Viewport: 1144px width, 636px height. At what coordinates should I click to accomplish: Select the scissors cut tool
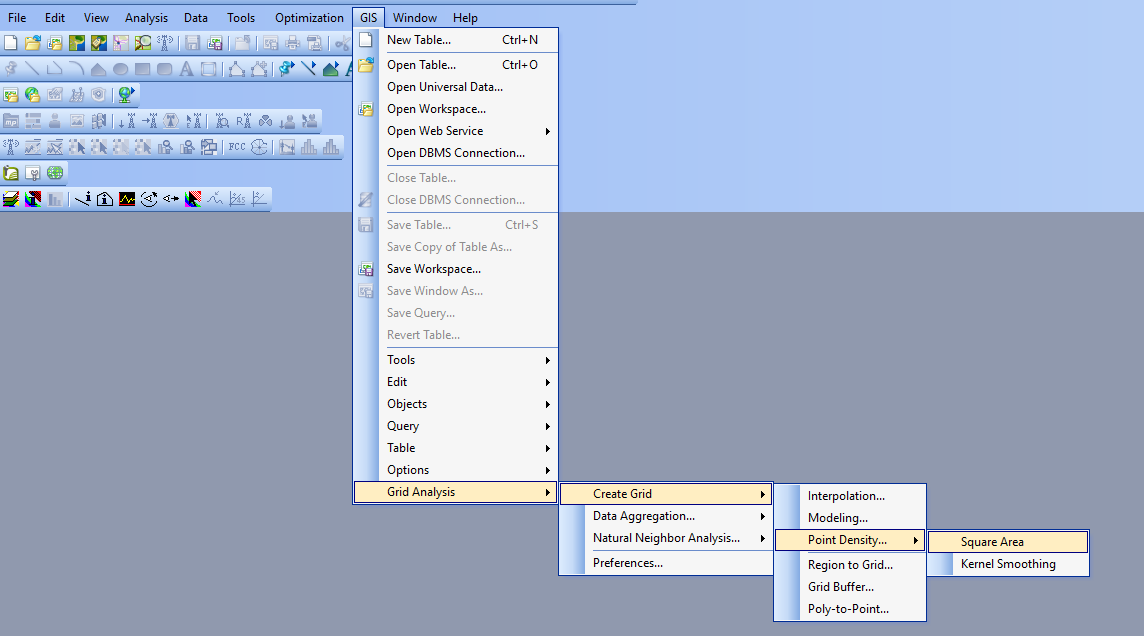340,43
